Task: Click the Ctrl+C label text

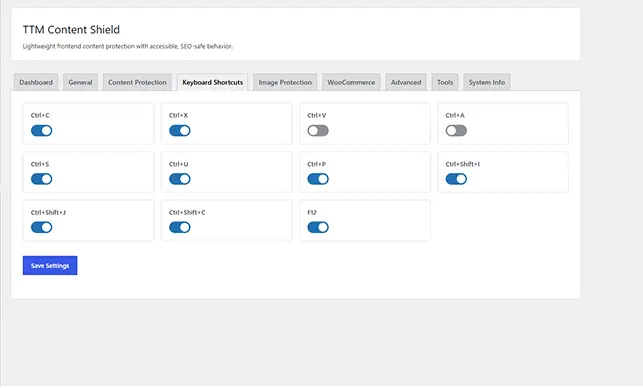Action: click(40, 116)
